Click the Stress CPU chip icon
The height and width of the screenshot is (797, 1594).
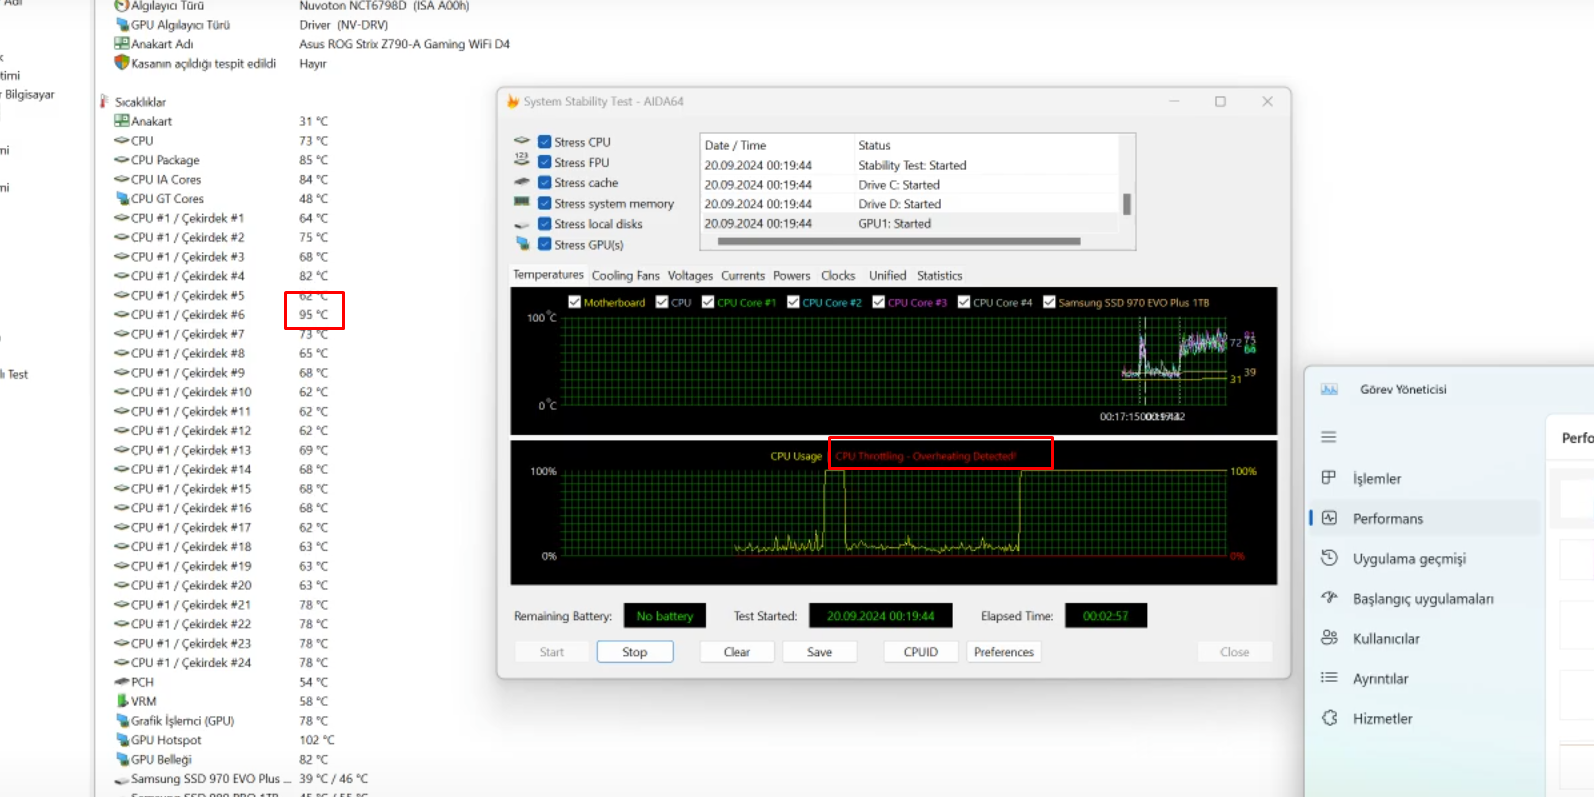522,141
